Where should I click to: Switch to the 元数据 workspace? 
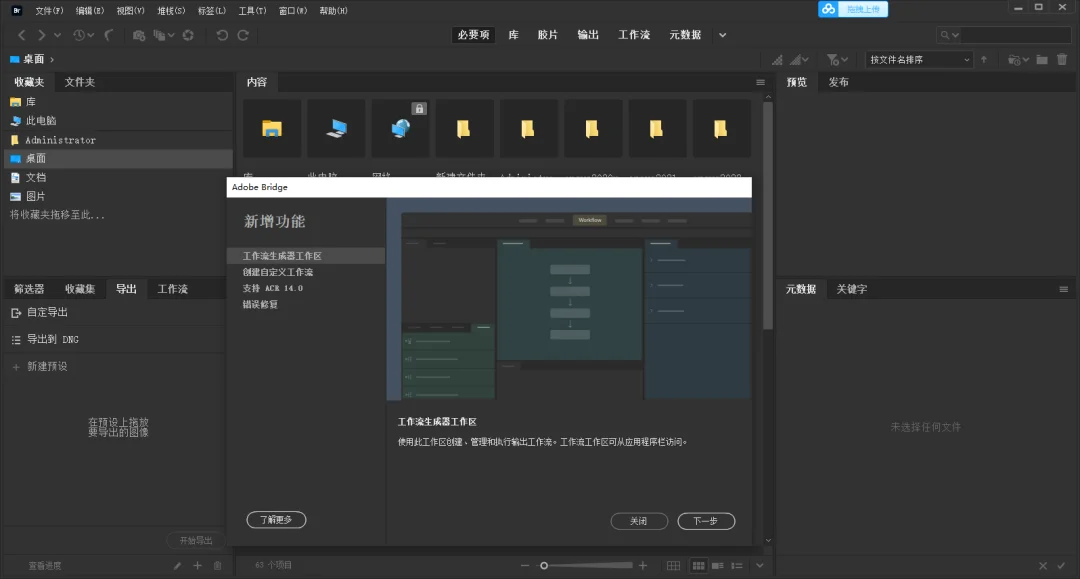(x=685, y=35)
